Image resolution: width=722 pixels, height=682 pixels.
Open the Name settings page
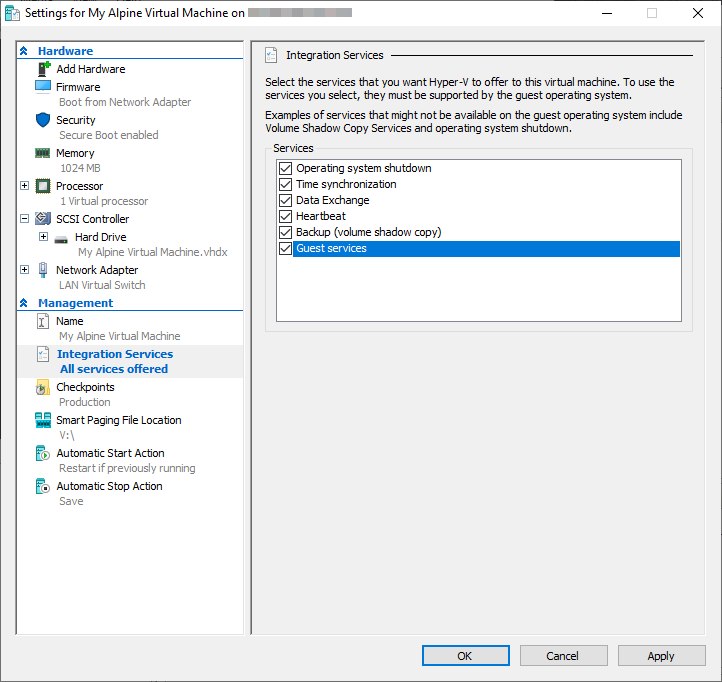click(70, 321)
